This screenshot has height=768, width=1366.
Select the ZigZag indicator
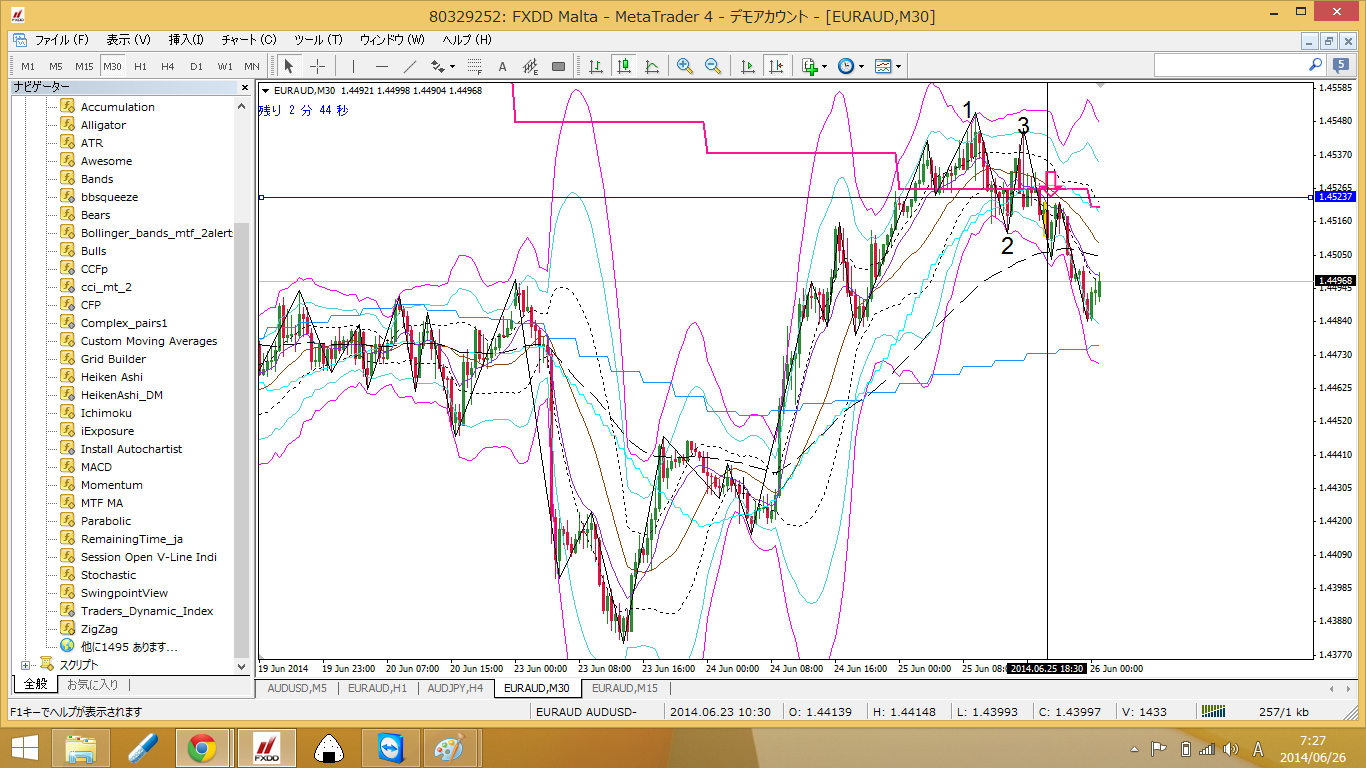click(99, 629)
